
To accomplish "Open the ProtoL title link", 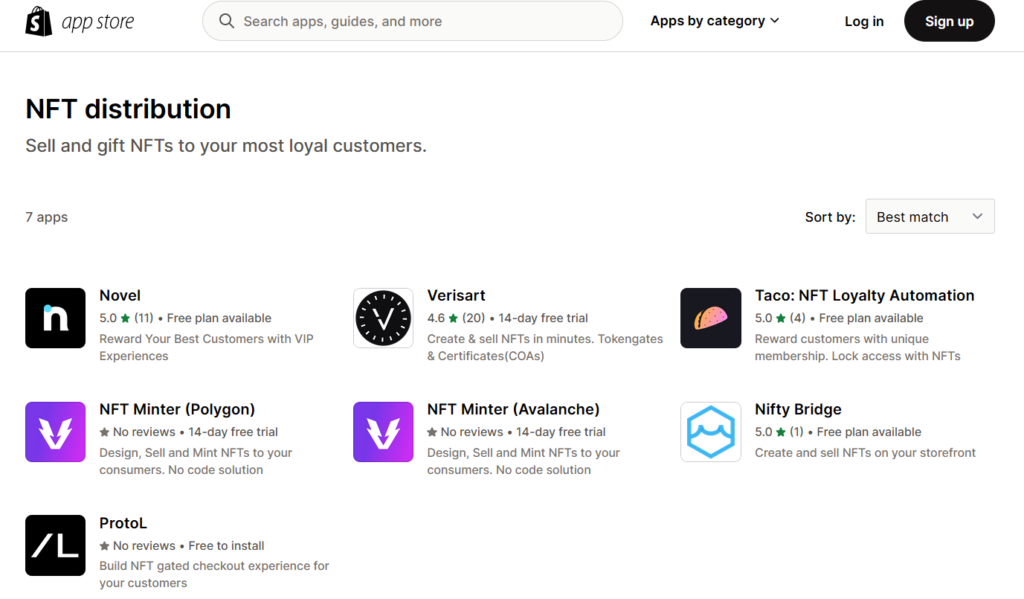I will [123, 523].
